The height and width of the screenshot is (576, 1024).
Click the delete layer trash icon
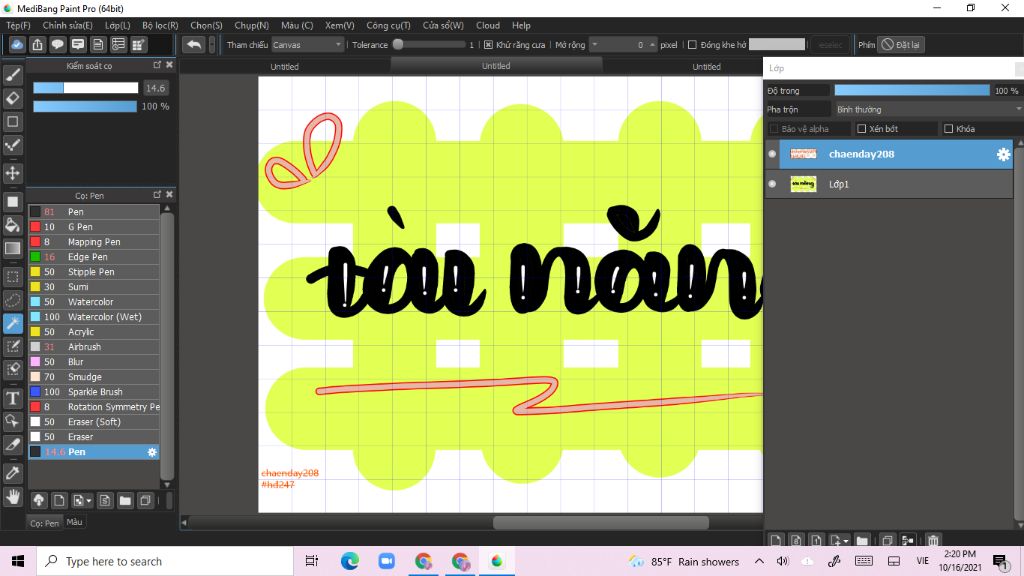[933, 540]
